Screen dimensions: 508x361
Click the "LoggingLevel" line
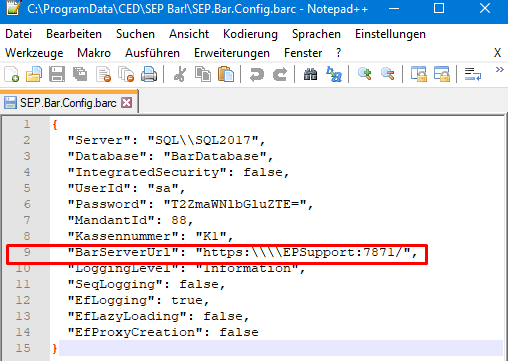coord(186,268)
